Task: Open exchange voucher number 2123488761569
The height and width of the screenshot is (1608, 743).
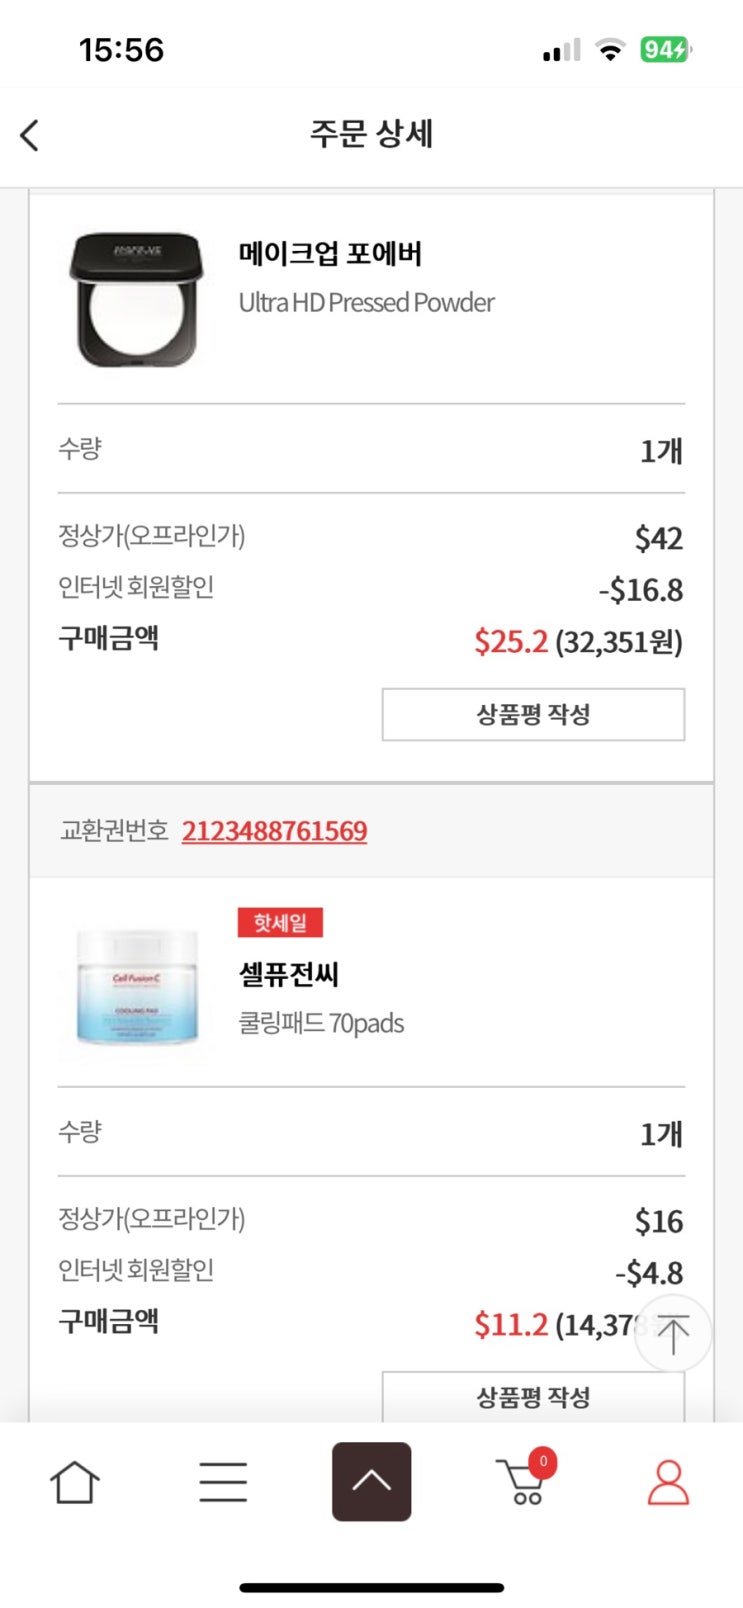Action: coord(274,831)
